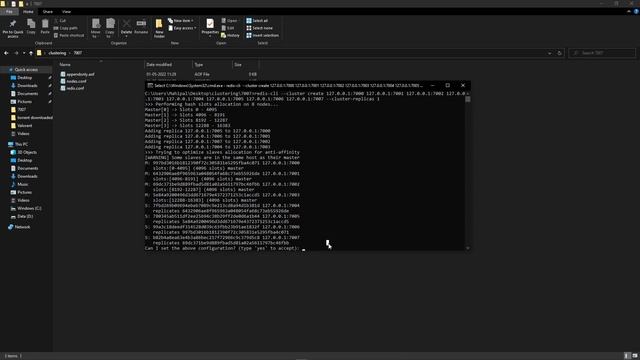This screenshot has width=640, height=360.
Task: Click Open in the ribbon Open group
Action: [229, 20]
